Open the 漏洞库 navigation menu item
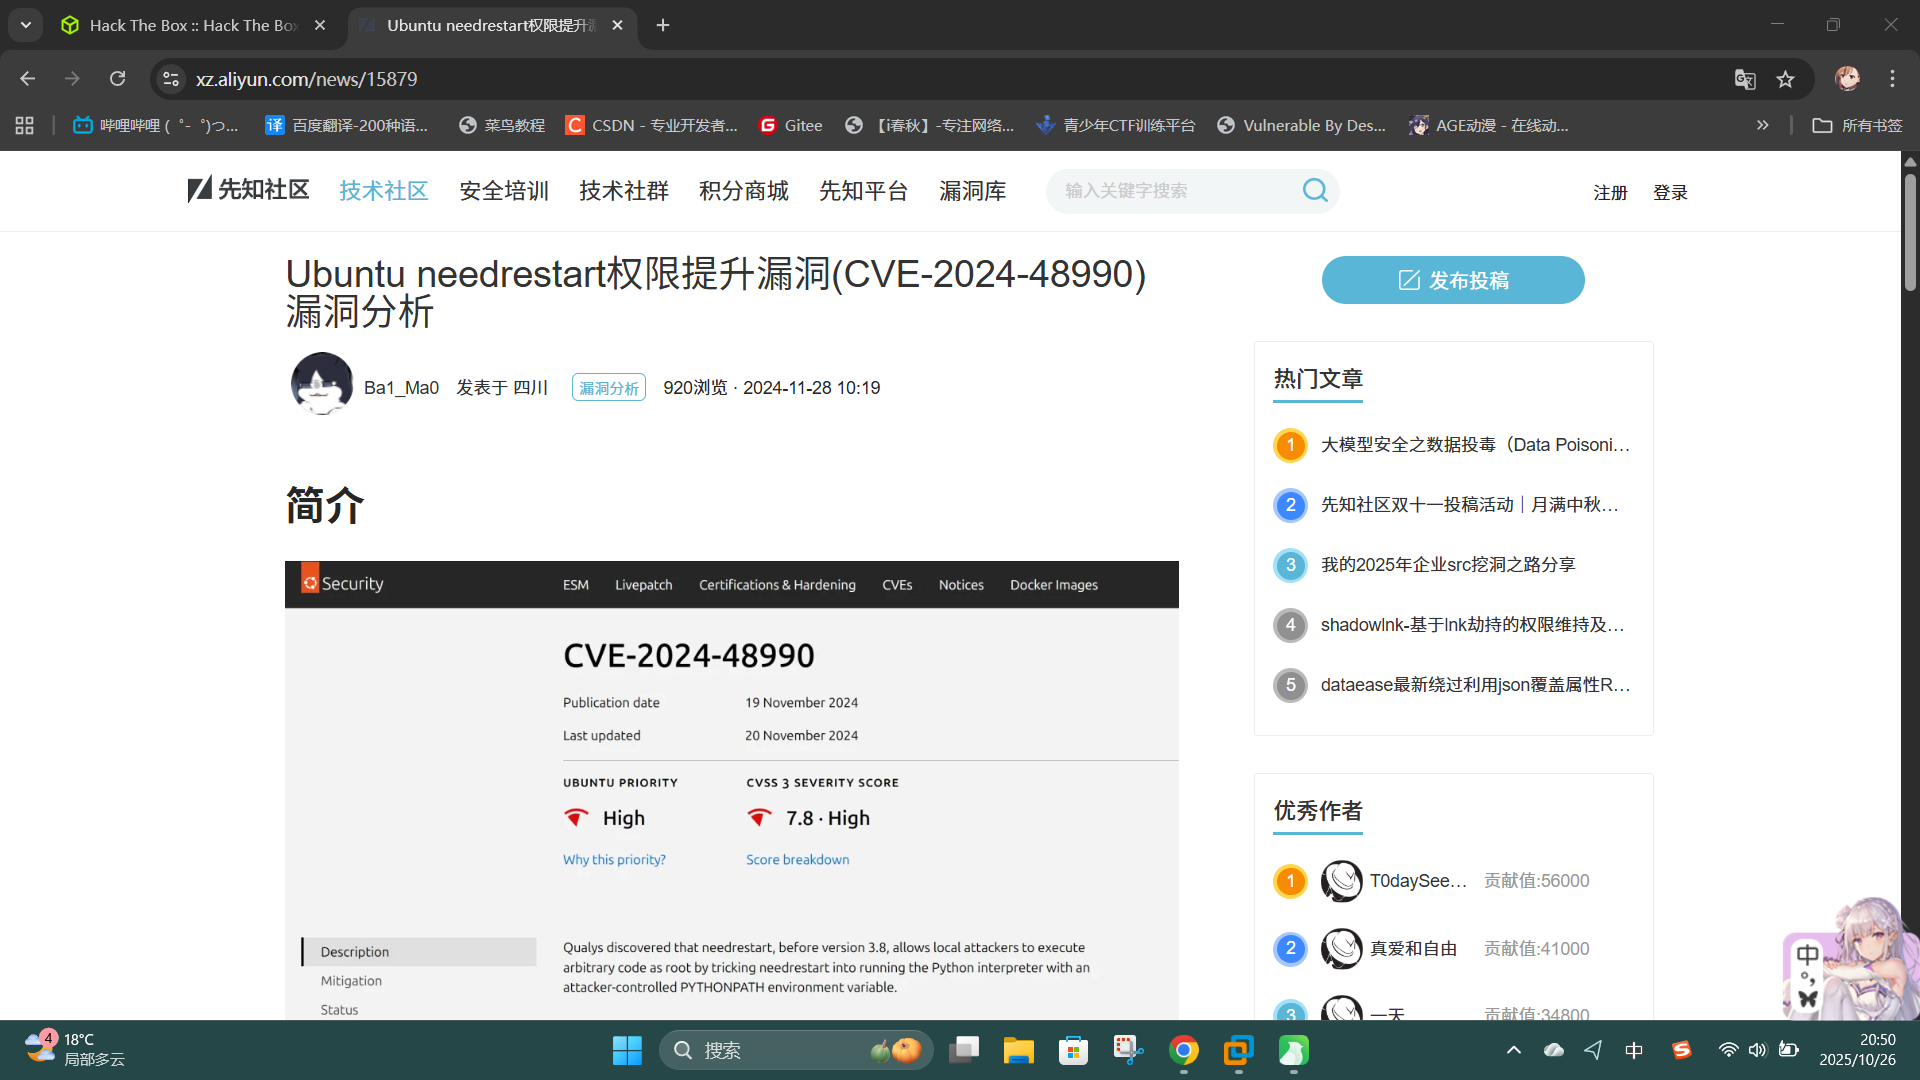Screen dimensions: 1920x1080 tap(971, 191)
